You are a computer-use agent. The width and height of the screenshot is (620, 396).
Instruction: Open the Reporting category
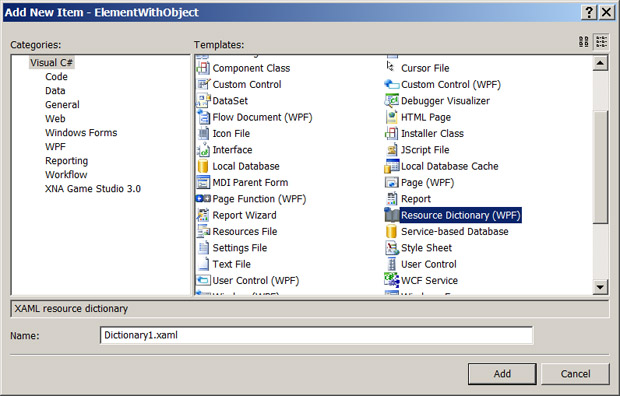(x=66, y=161)
